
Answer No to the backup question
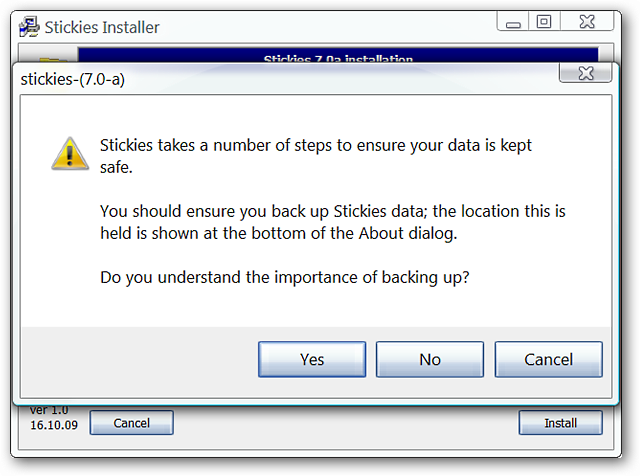[430, 359]
